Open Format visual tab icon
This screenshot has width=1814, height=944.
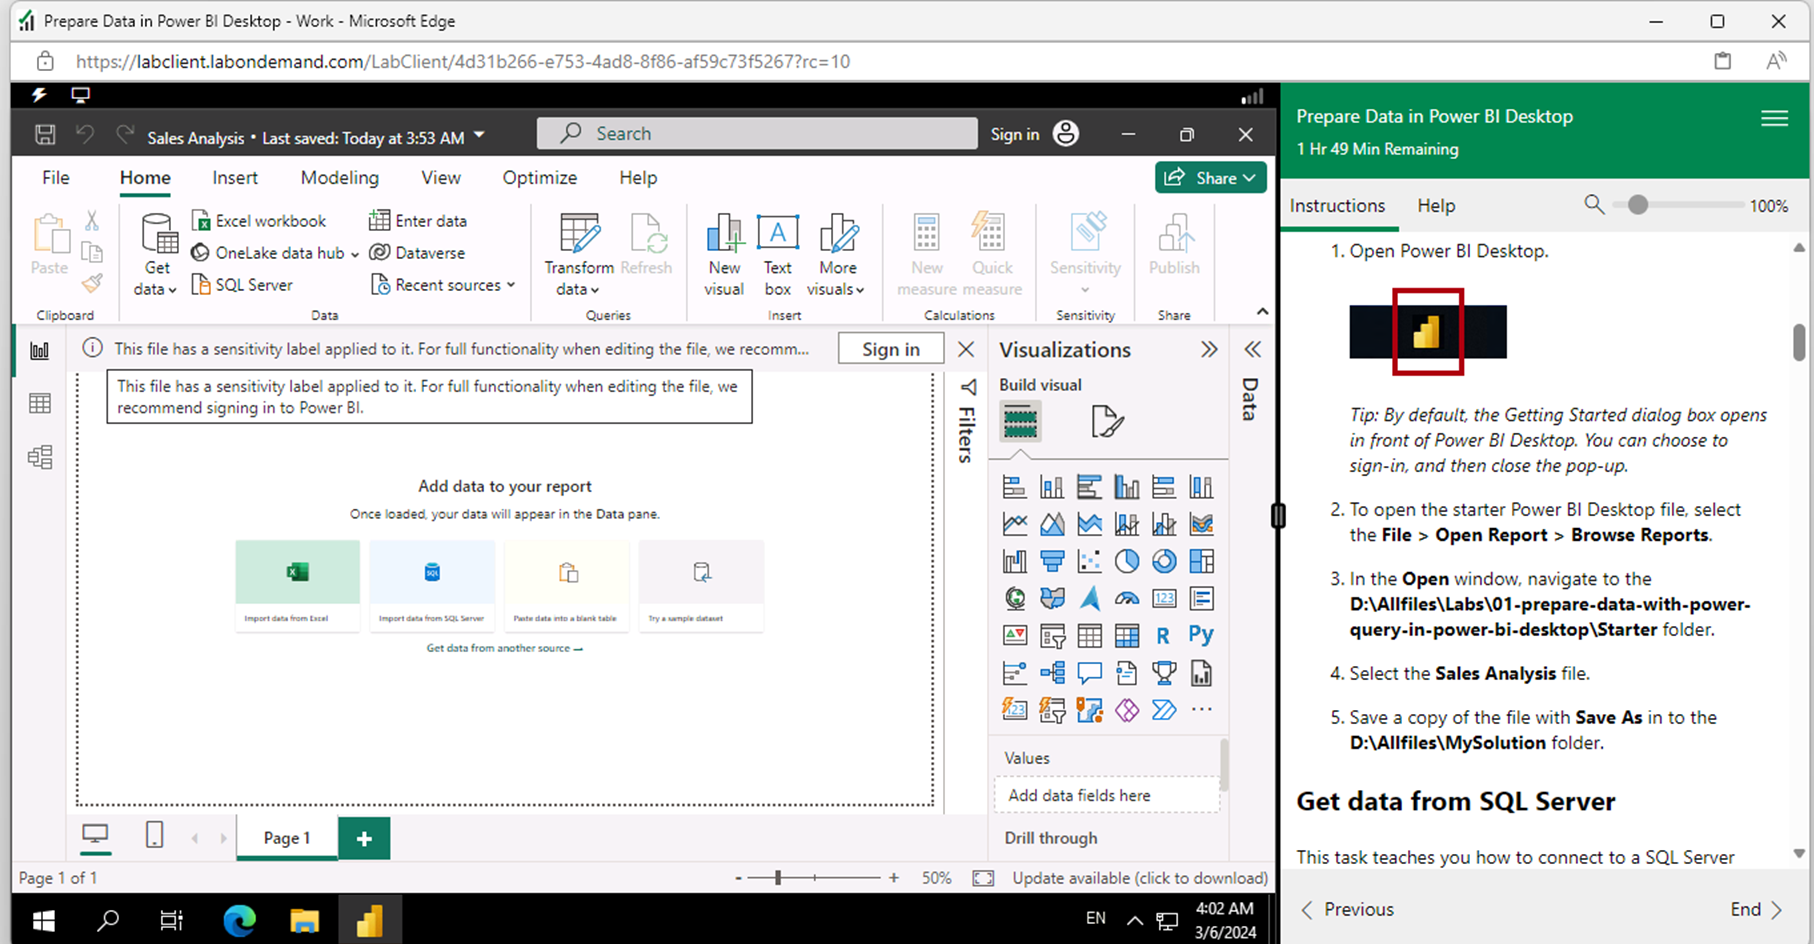[x=1107, y=421]
